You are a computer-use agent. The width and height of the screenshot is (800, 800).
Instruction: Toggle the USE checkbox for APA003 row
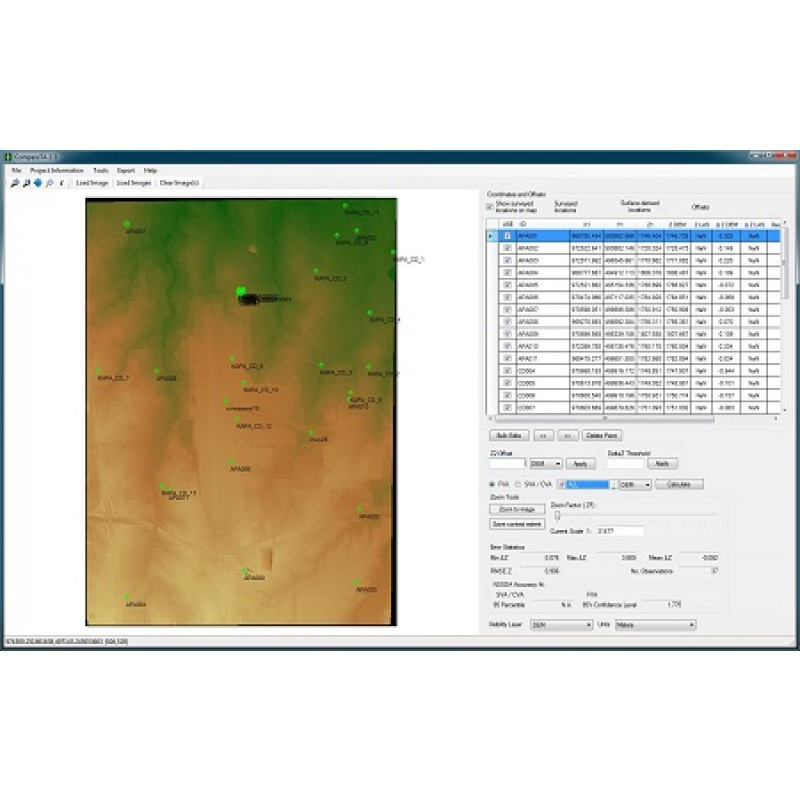508,260
